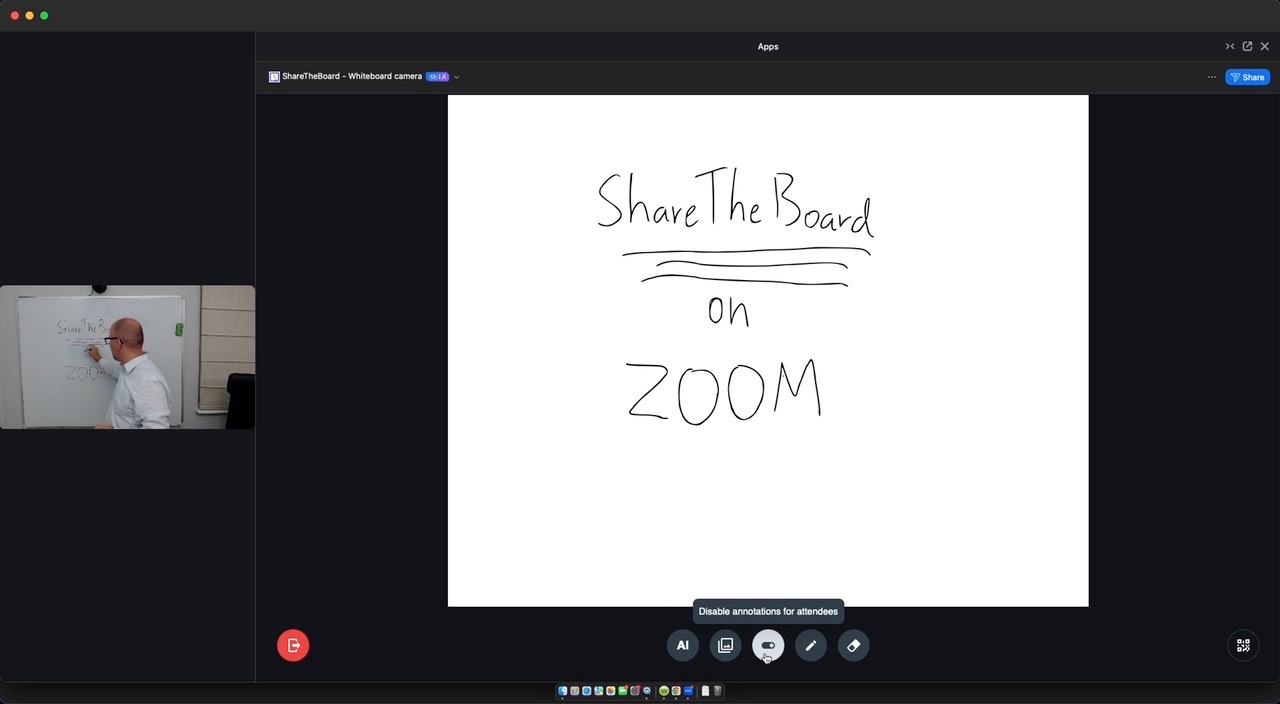Select the camera self-view thumbnail
This screenshot has height=704, width=1280.
coord(127,356)
